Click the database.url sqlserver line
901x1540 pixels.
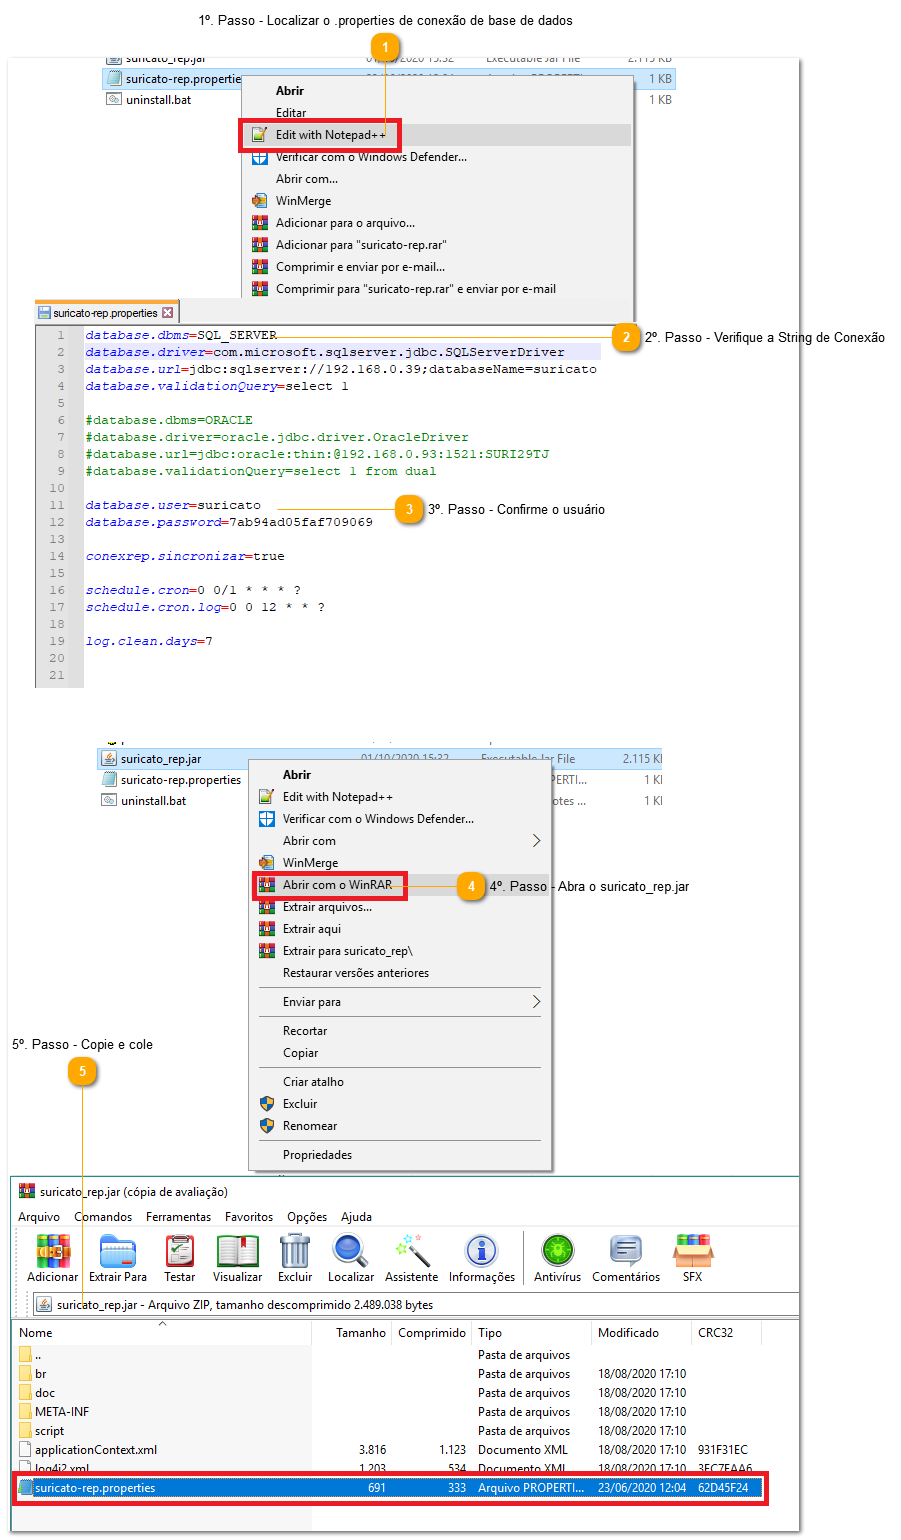pos(341,369)
